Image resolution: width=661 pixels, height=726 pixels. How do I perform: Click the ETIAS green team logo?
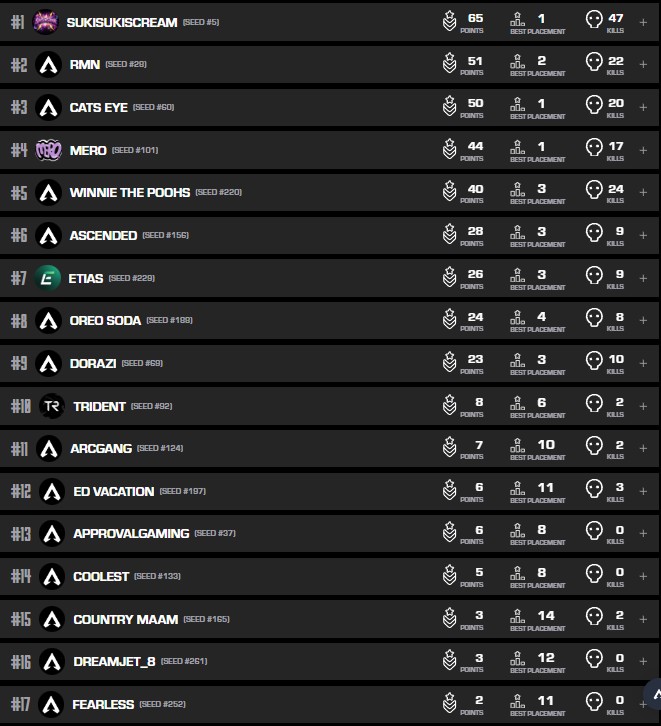click(48, 278)
